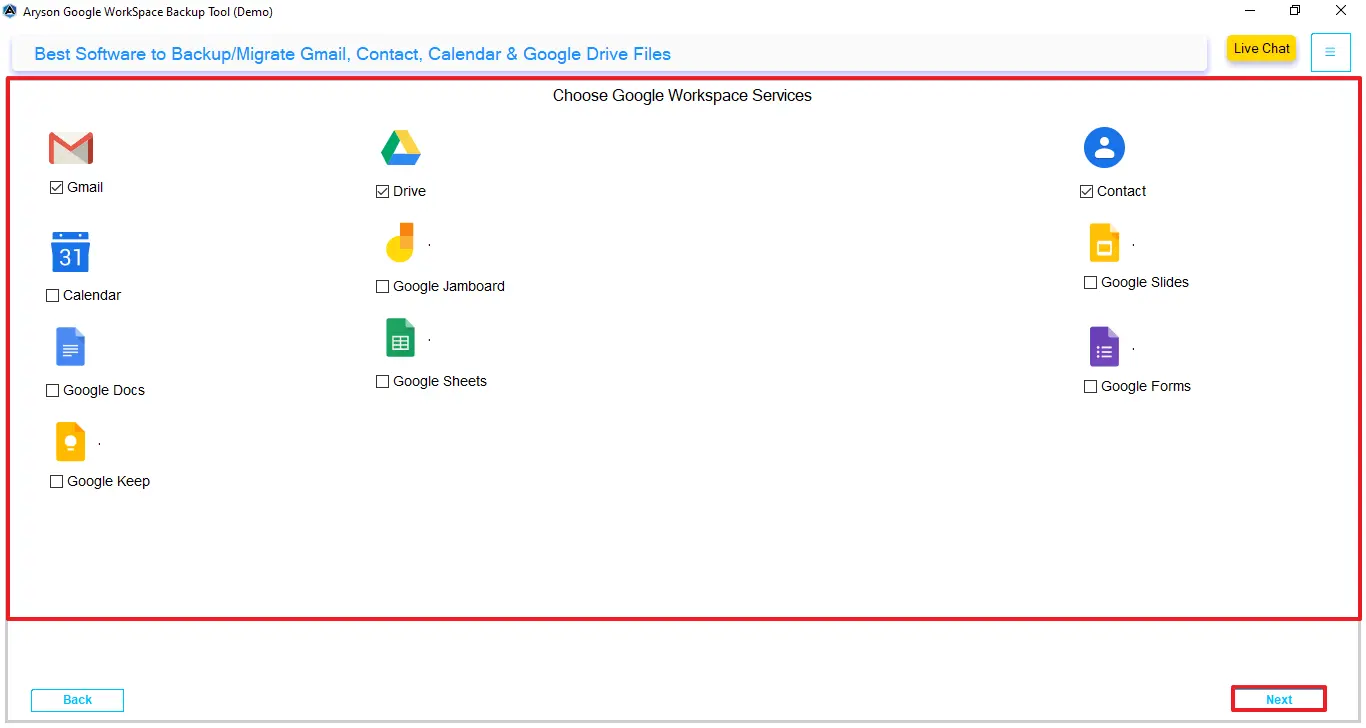
Task: Select the Contact service icon
Action: point(1104,147)
